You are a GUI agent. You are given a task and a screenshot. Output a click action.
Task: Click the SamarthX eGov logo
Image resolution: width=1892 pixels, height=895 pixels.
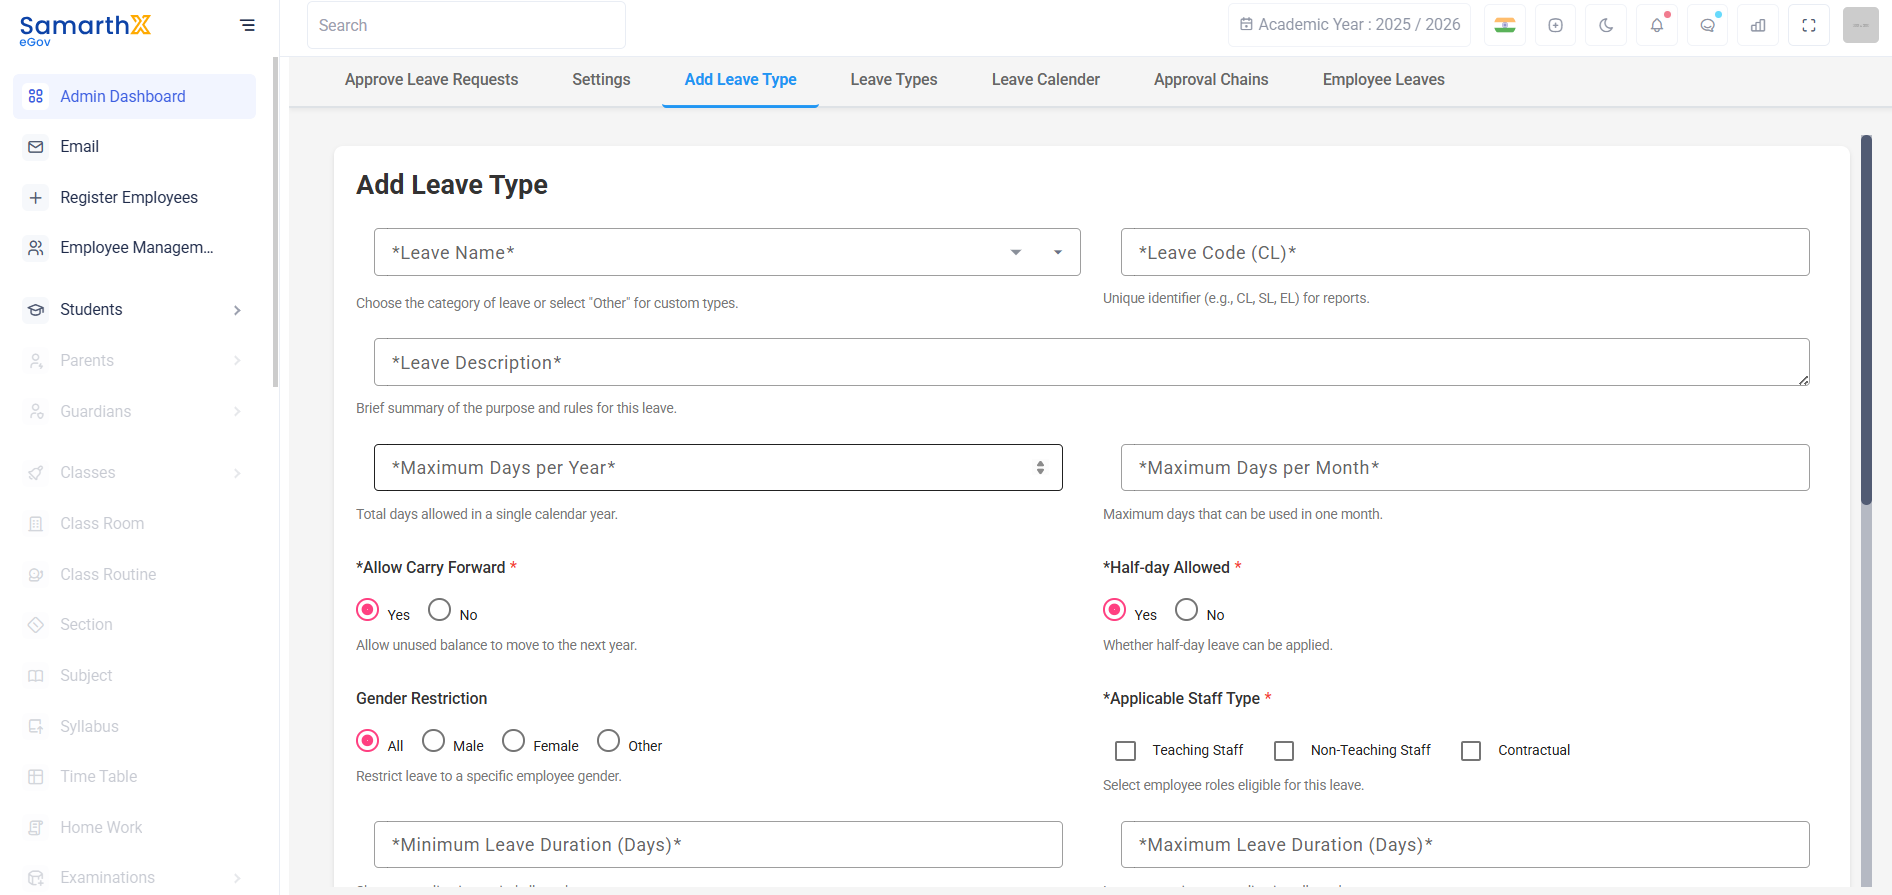[85, 29]
